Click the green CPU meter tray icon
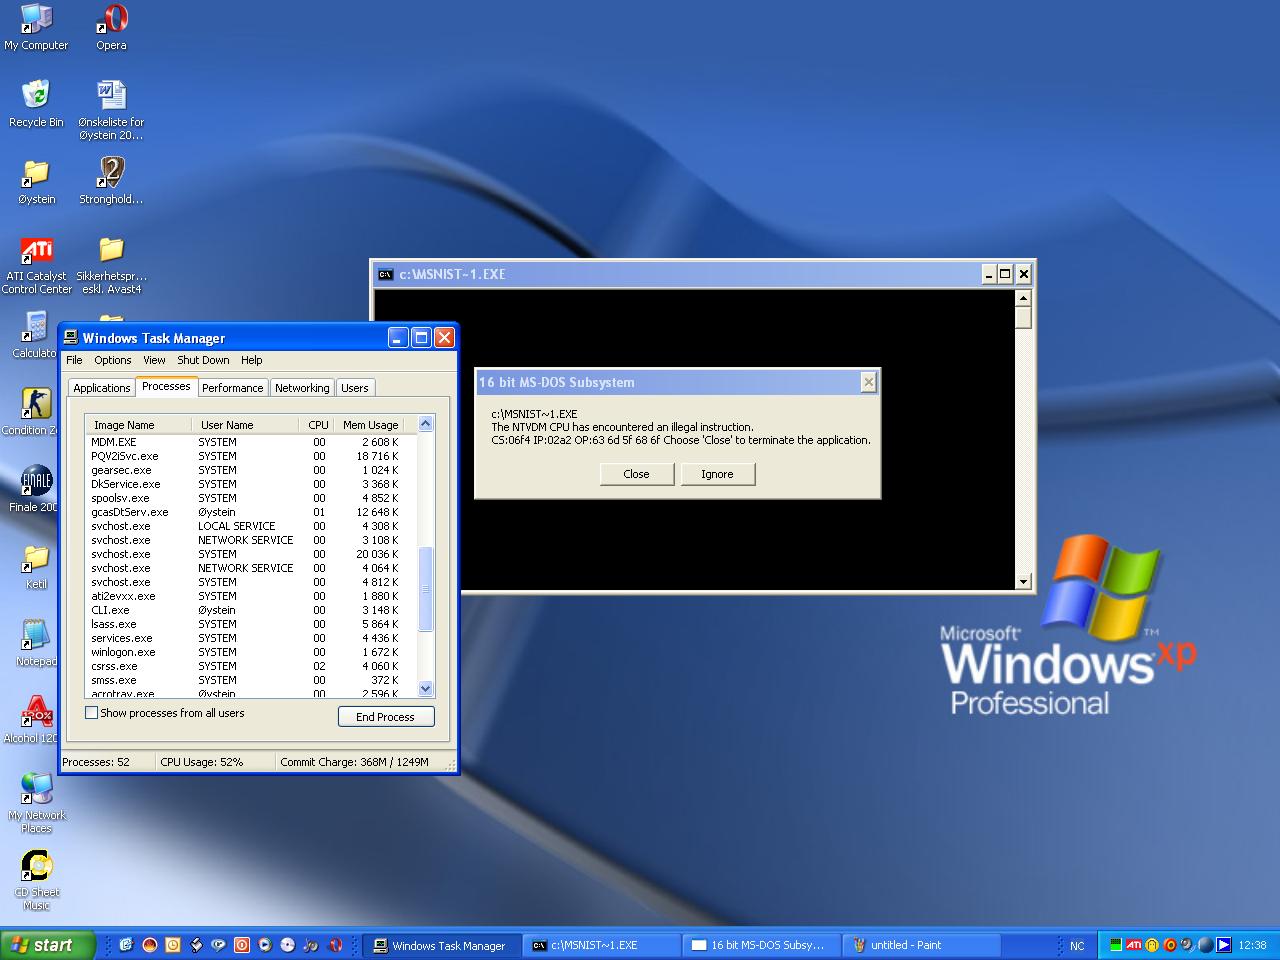 coord(1116,945)
